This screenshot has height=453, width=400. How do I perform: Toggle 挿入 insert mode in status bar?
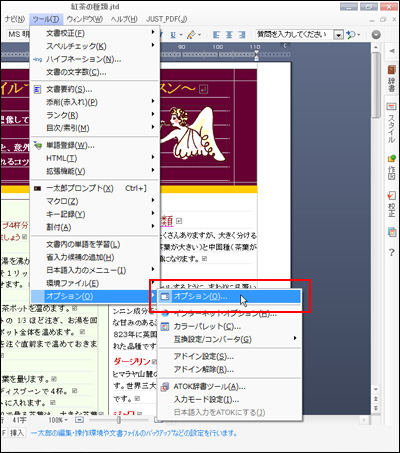[x=16, y=433]
